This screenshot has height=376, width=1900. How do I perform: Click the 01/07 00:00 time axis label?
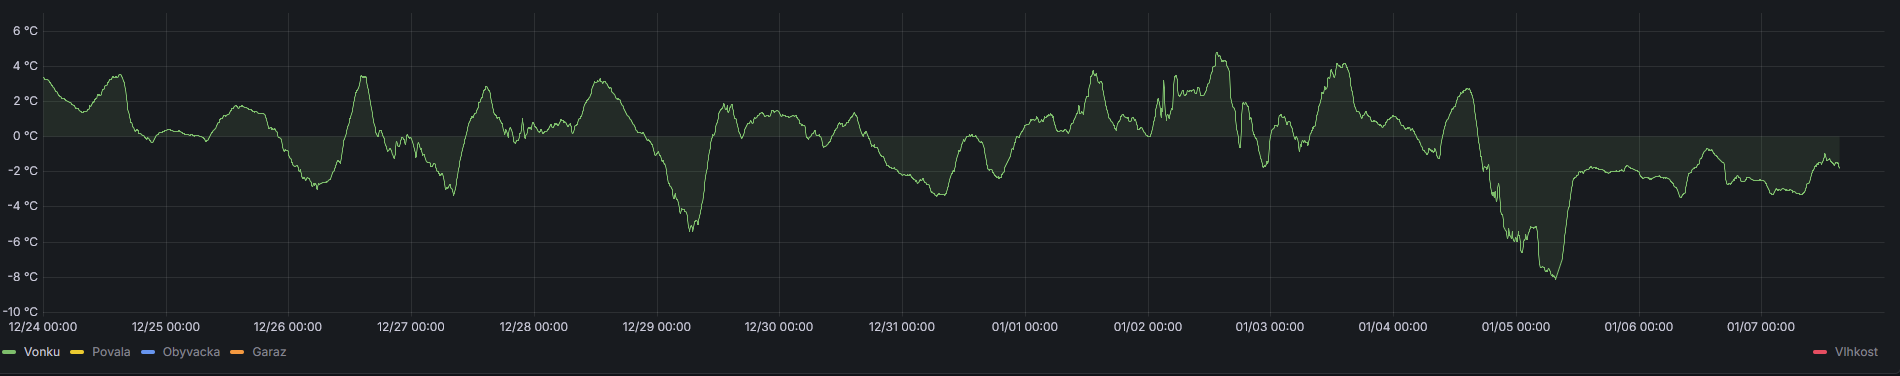(x=1761, y=327)
